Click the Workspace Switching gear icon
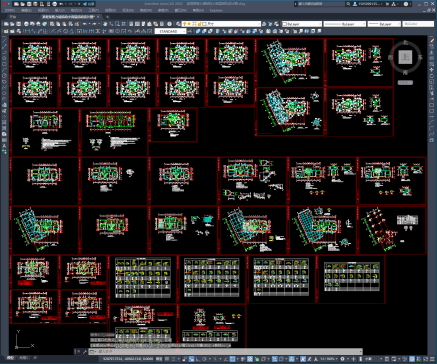 [x=342, y=359]
